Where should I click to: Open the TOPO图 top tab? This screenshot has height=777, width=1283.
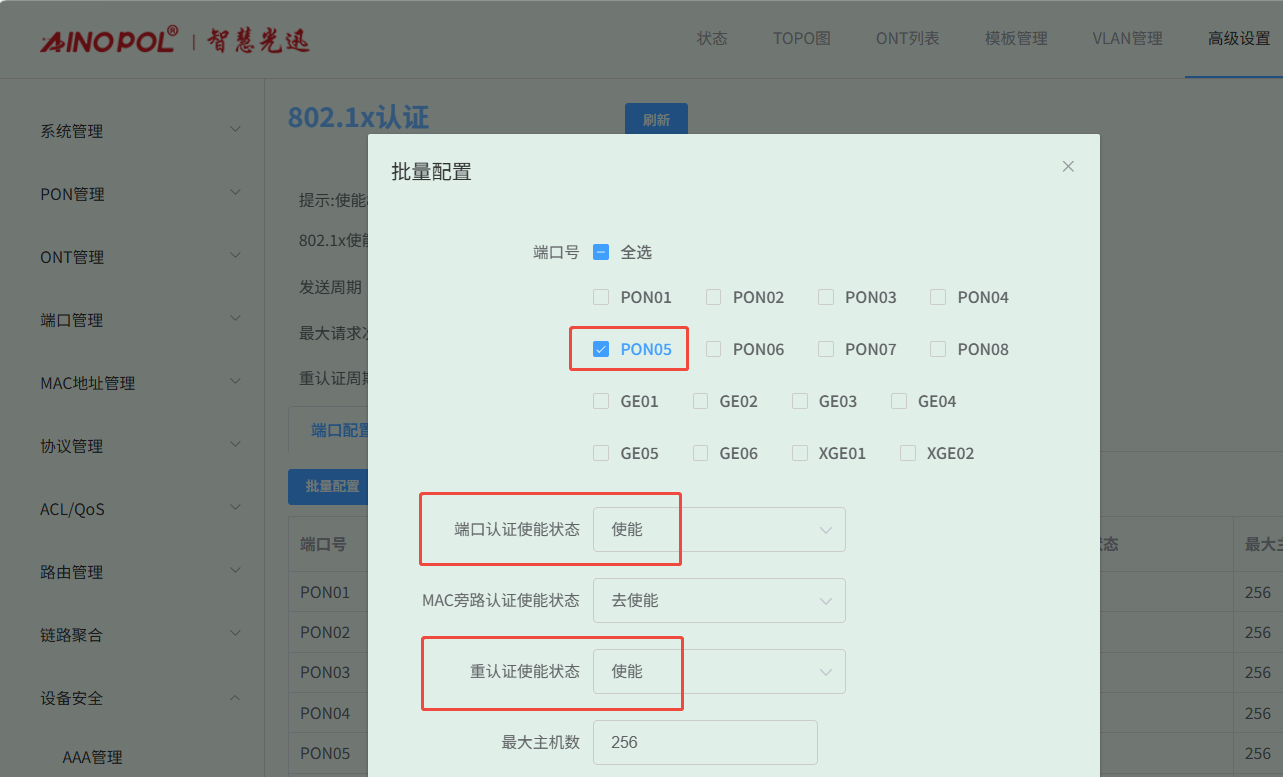[801, 39]
